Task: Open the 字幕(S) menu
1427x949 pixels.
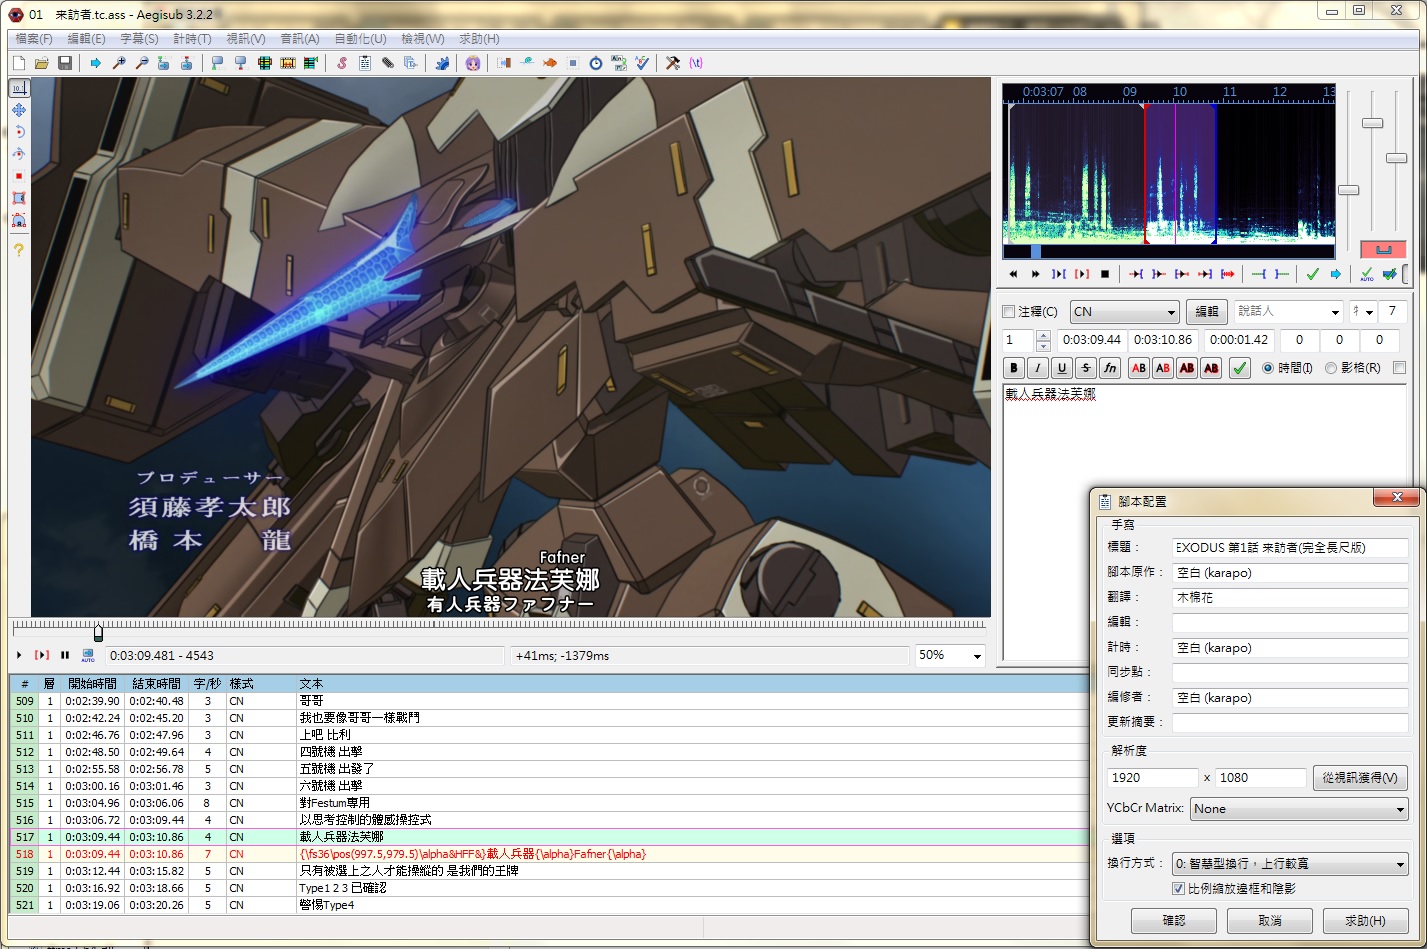Action: click(139, 39)
